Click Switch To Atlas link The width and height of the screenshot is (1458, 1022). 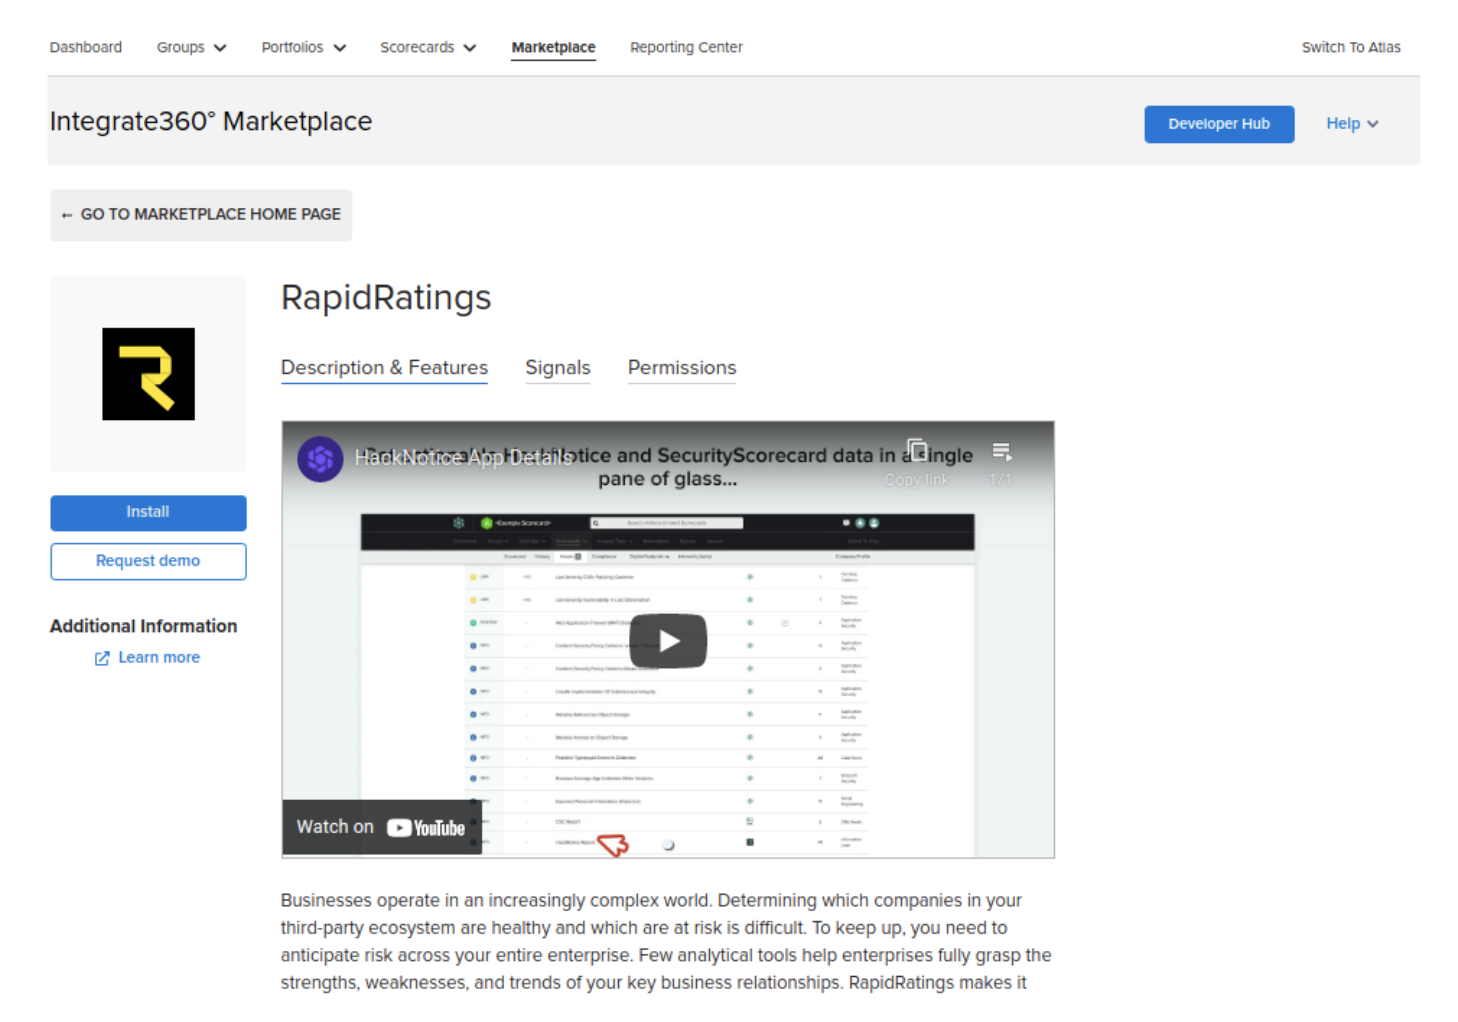tap(1351, 47)
